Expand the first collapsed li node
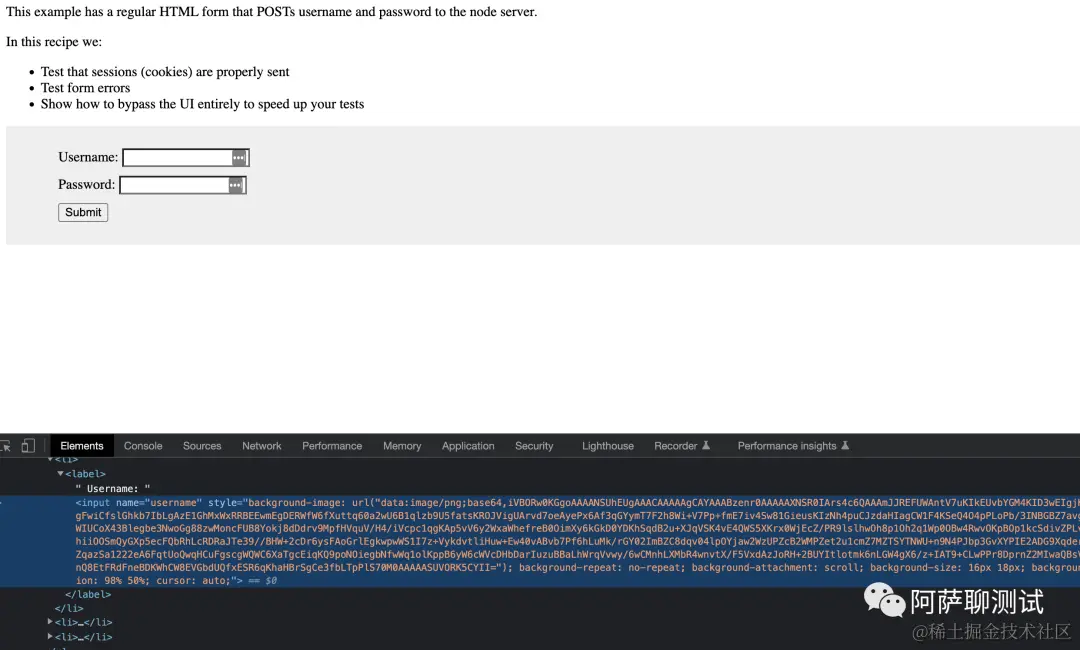 (x=50, y=622)
